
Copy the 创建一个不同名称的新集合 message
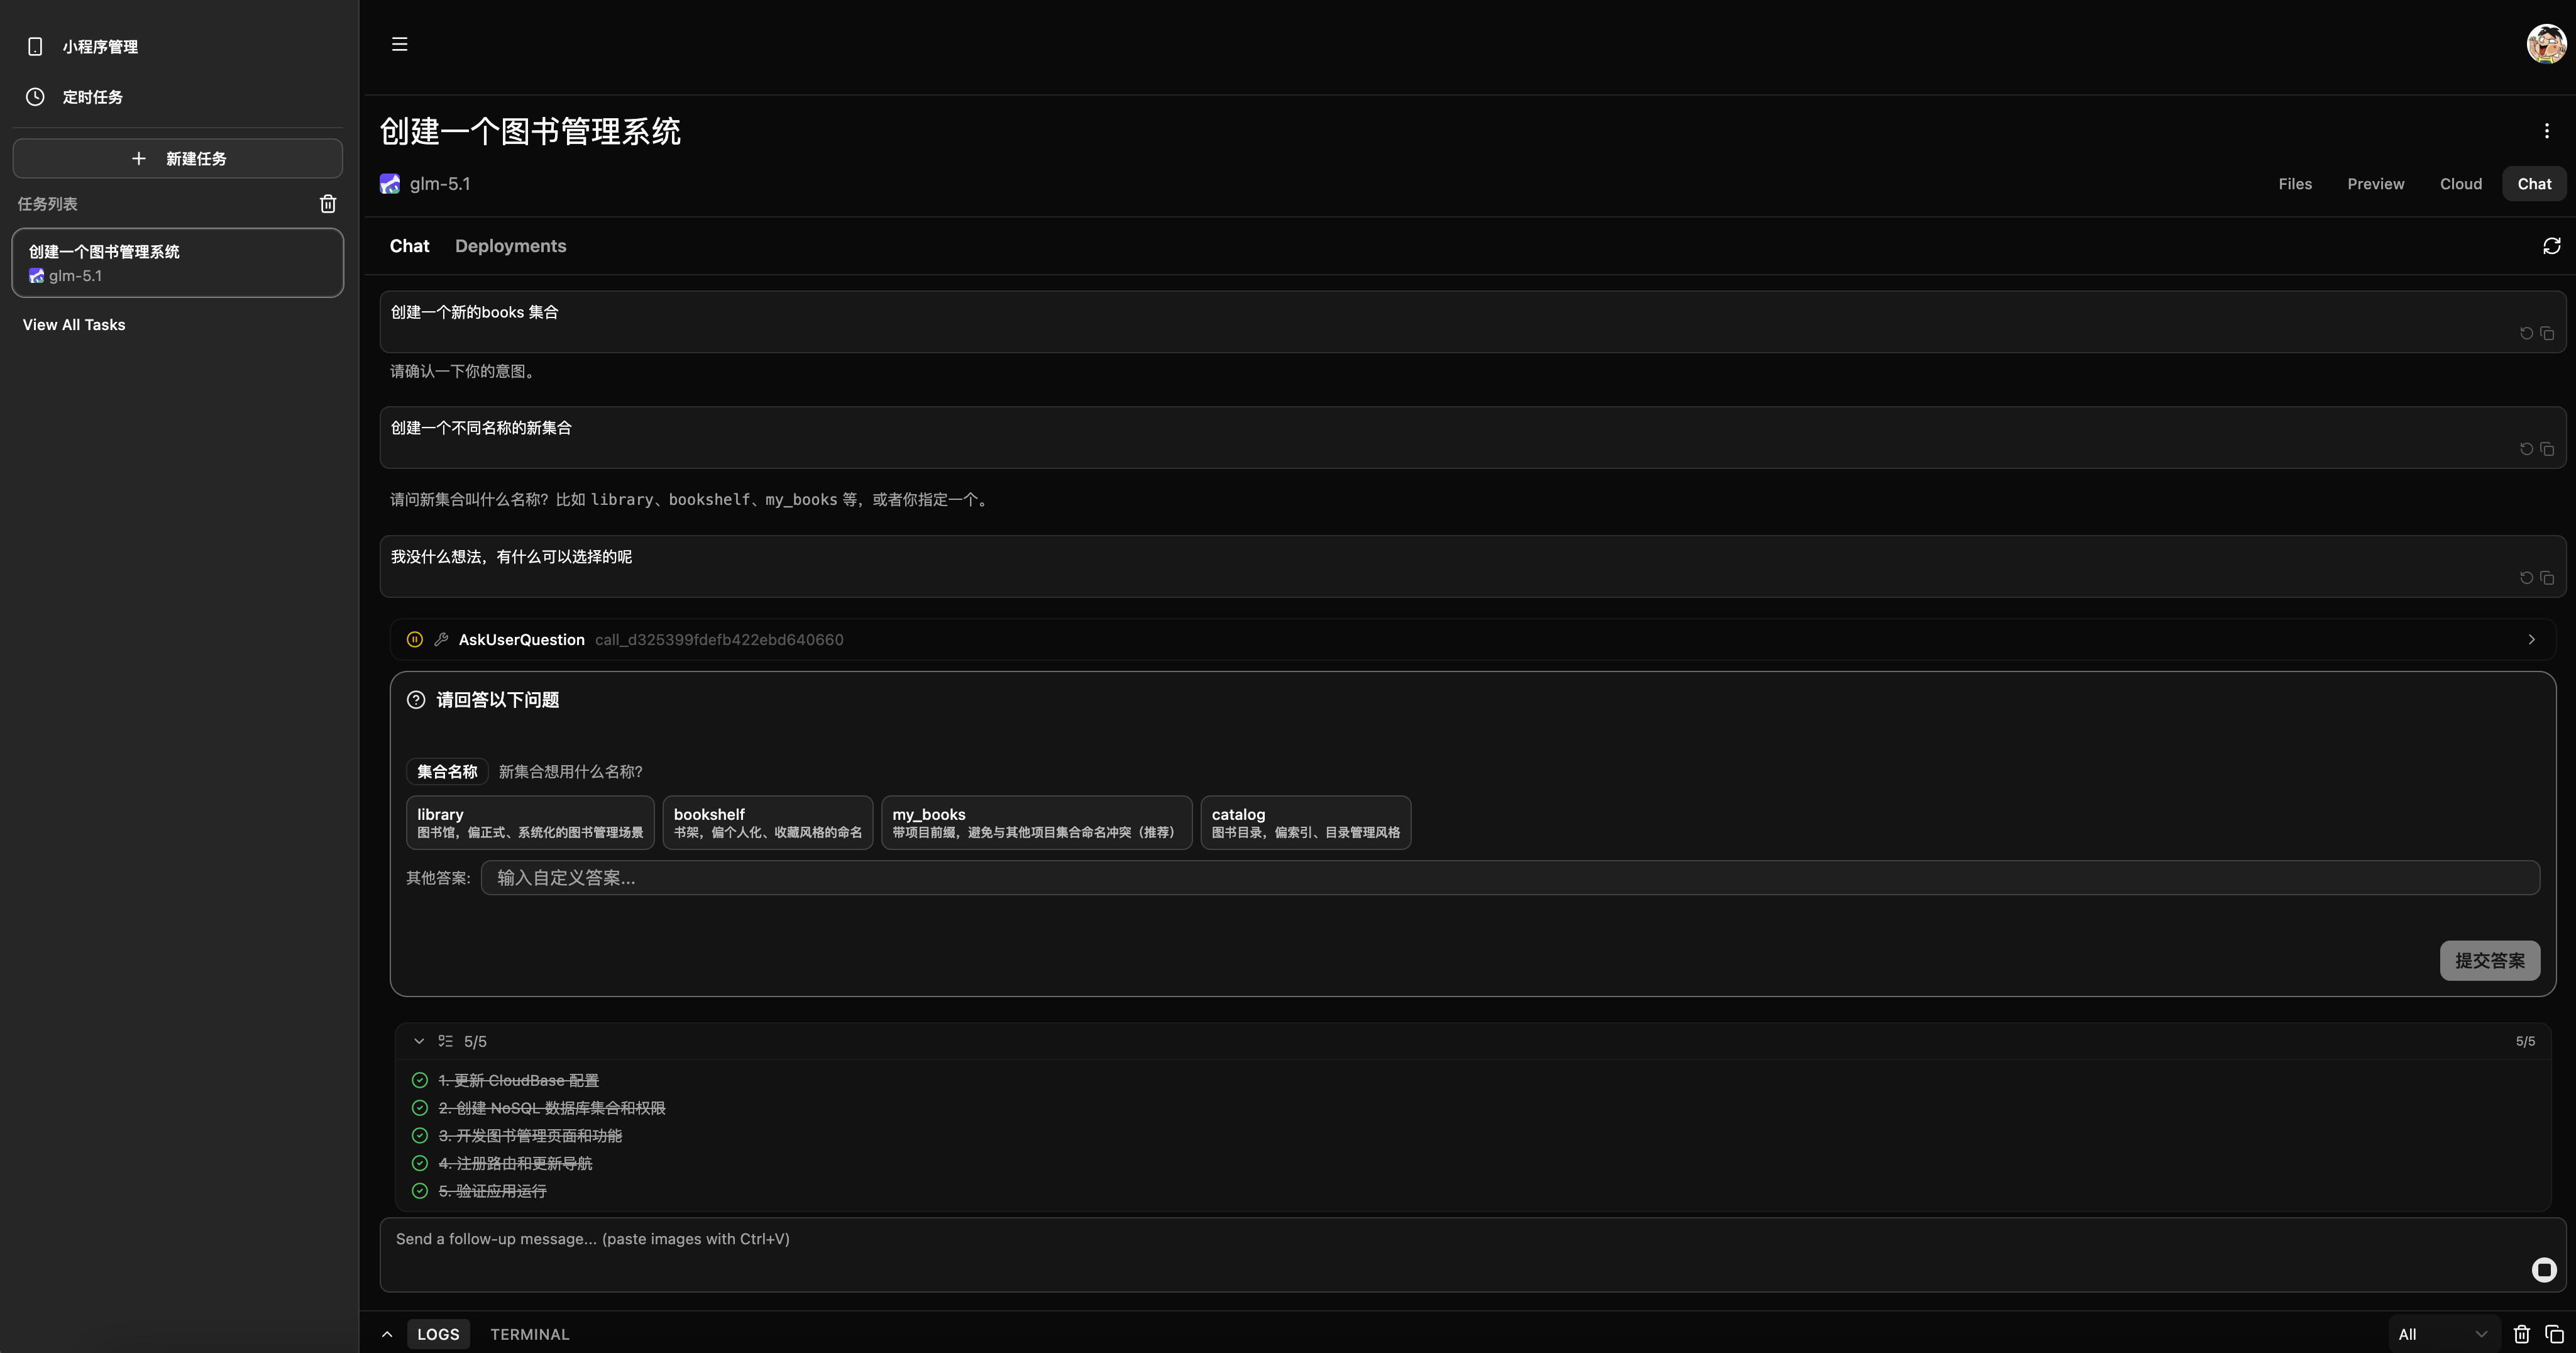[x=2547, y=450]
